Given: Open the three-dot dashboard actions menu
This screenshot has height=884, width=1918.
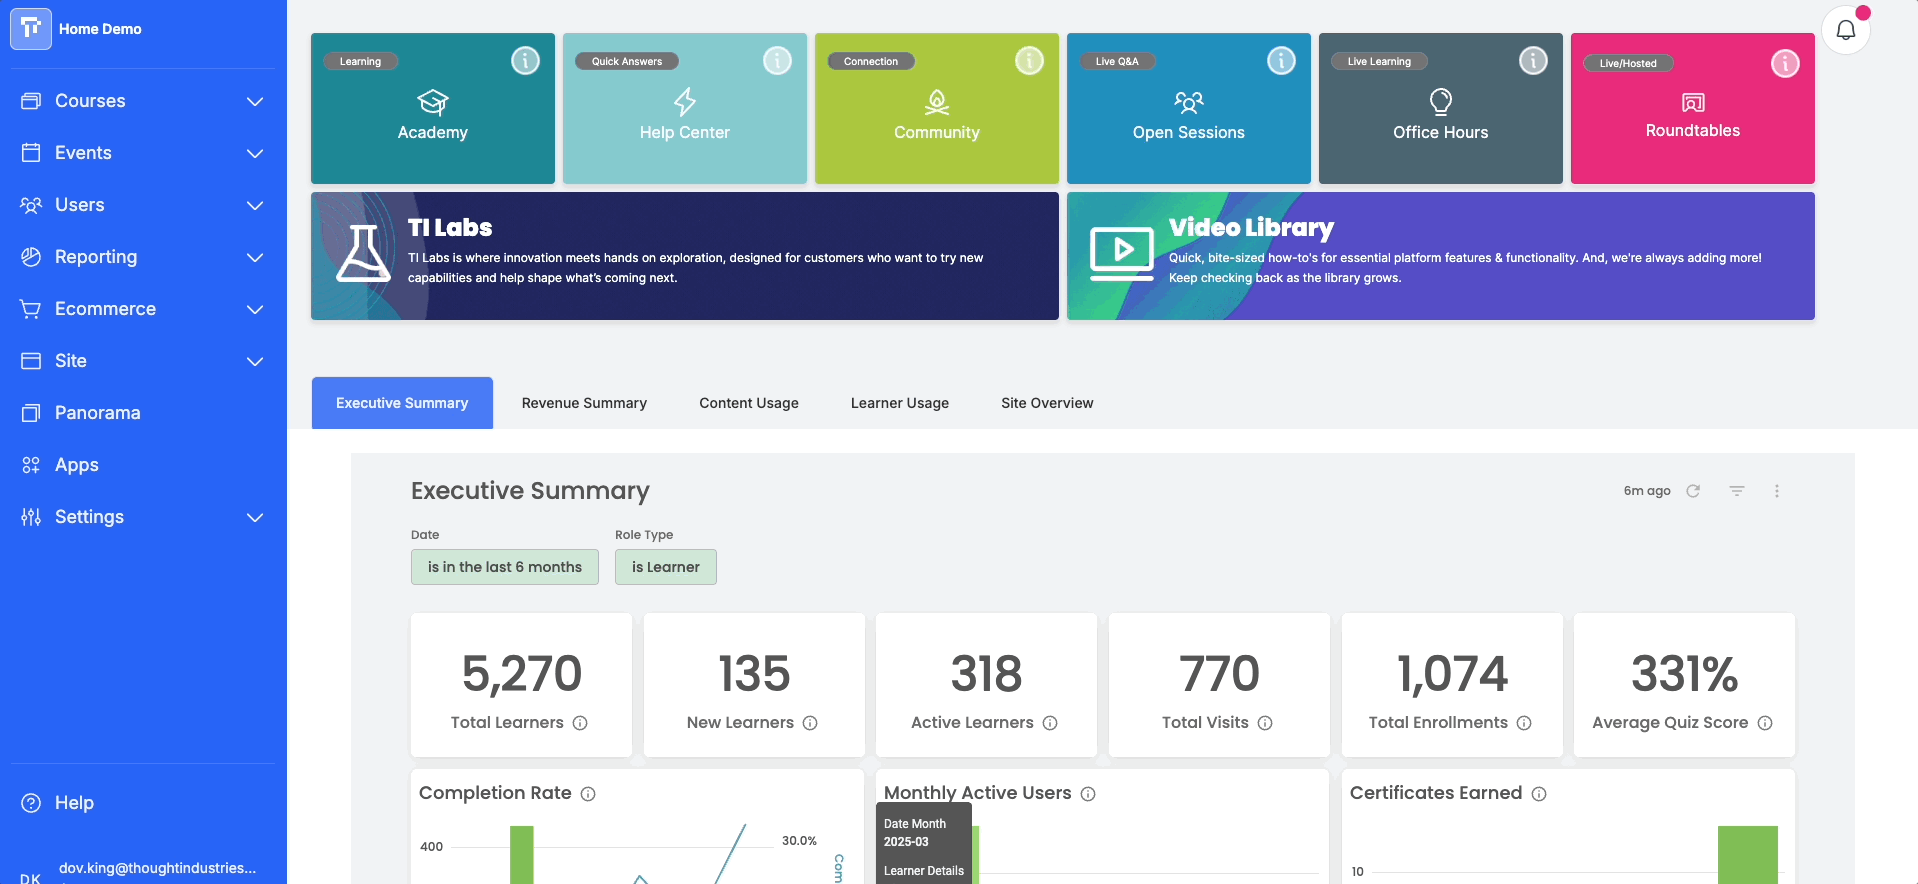Looking at the screenshot, I should coord(1777,491).
